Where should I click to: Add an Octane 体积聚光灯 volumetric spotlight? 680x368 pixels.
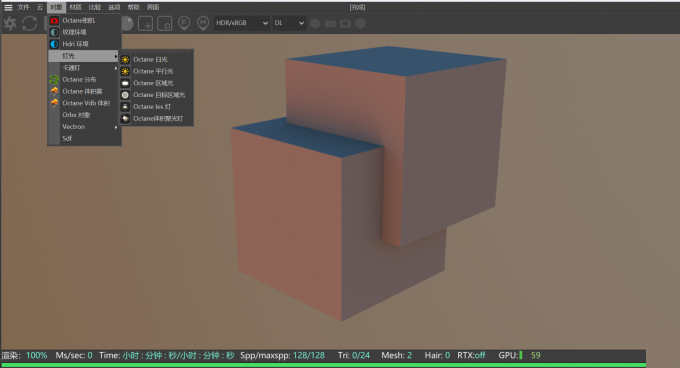pyautogui.click(x=156, y=118)
